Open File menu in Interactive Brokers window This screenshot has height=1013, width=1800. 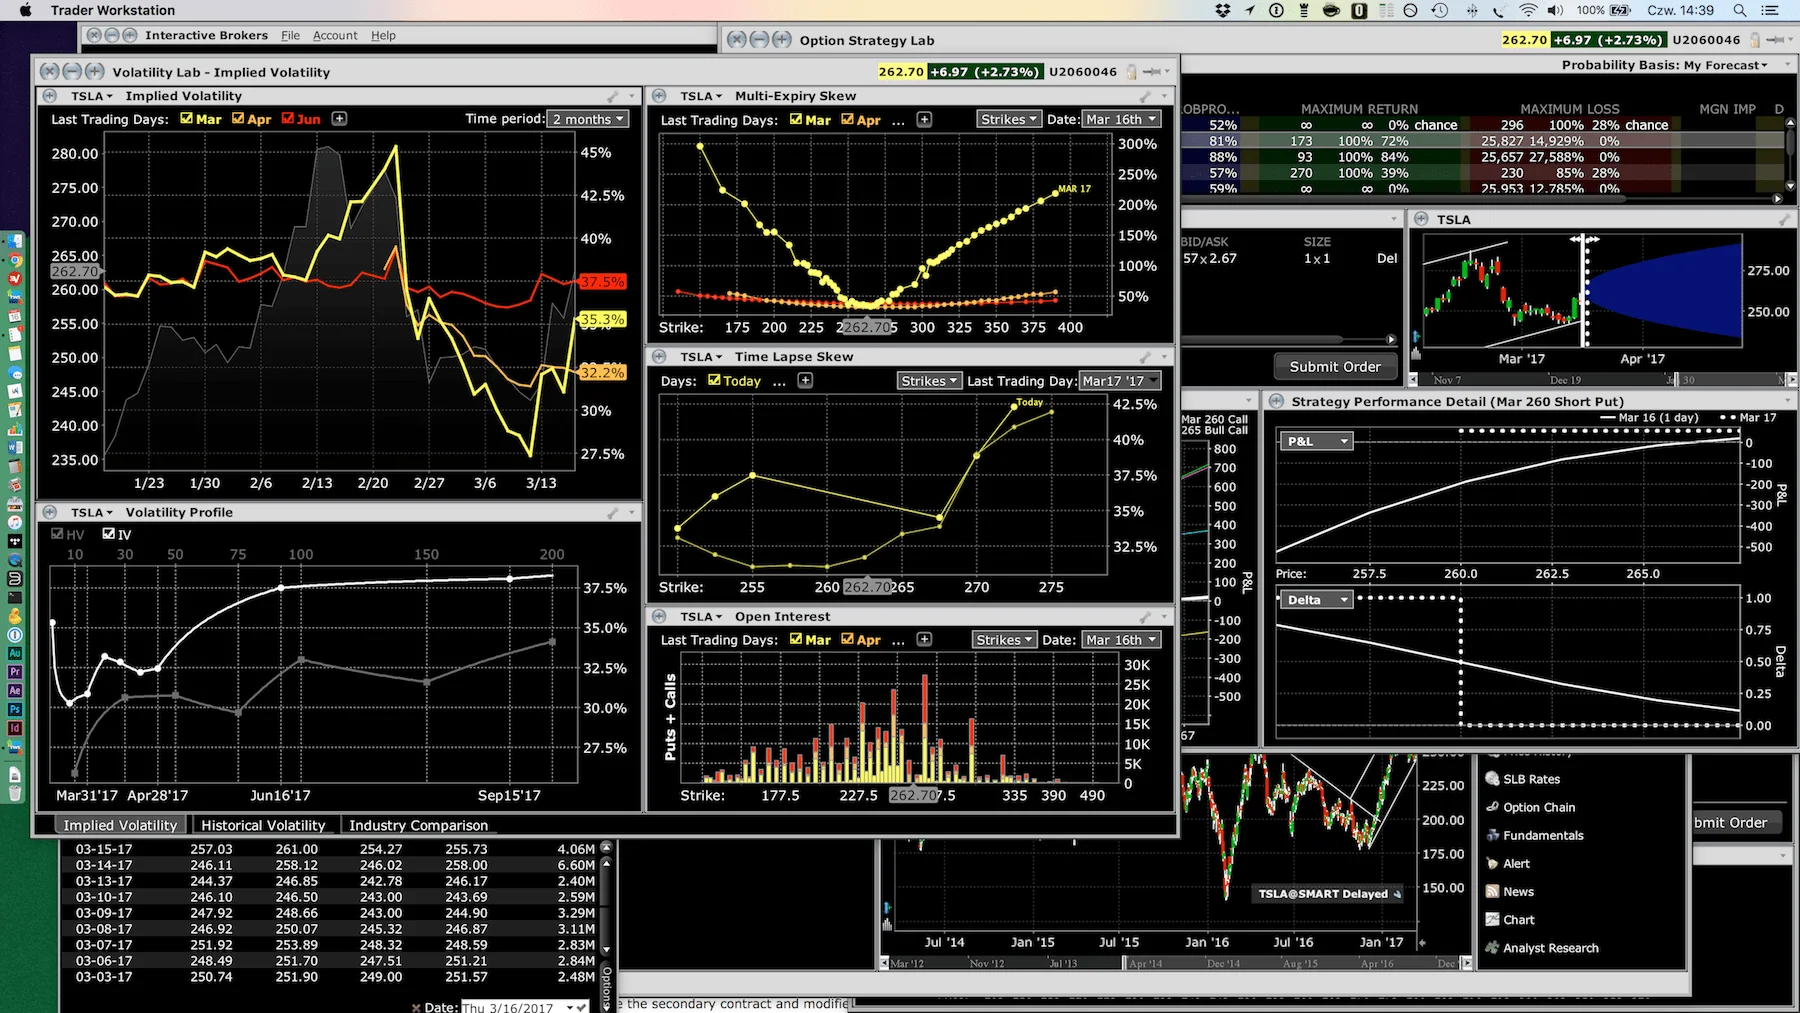click(290, 35)
